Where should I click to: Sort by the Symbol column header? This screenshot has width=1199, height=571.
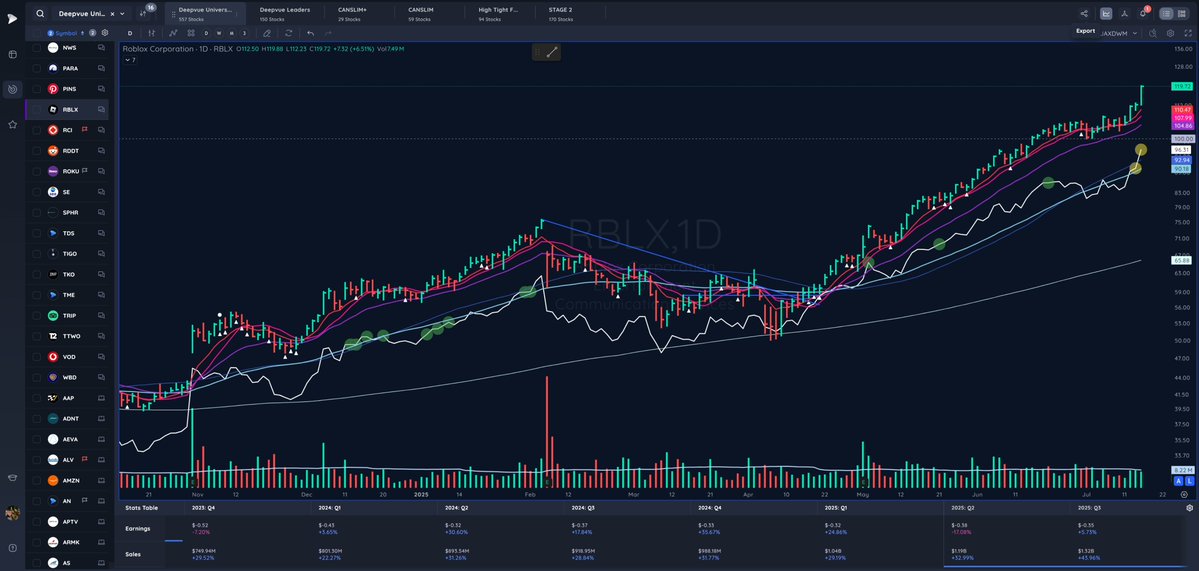click(x=67, y=33)
